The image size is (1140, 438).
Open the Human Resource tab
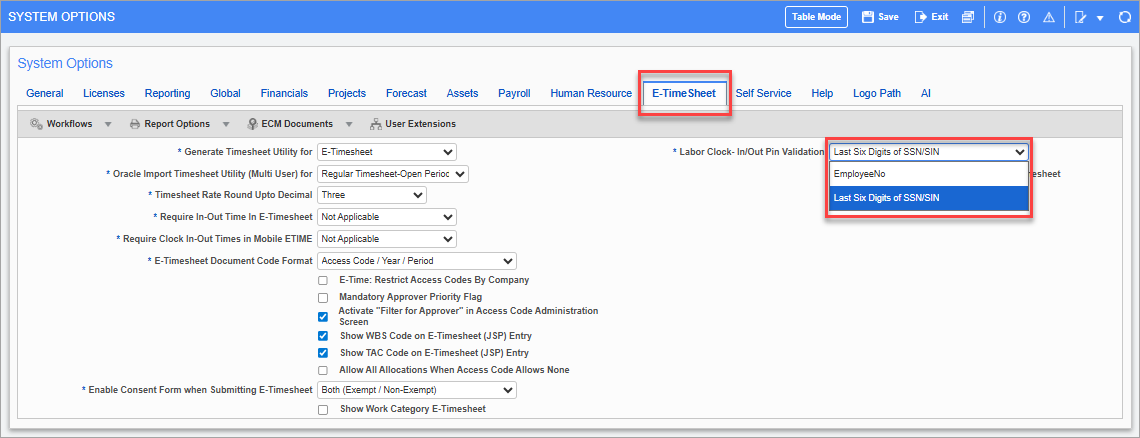tap(591, 93)
